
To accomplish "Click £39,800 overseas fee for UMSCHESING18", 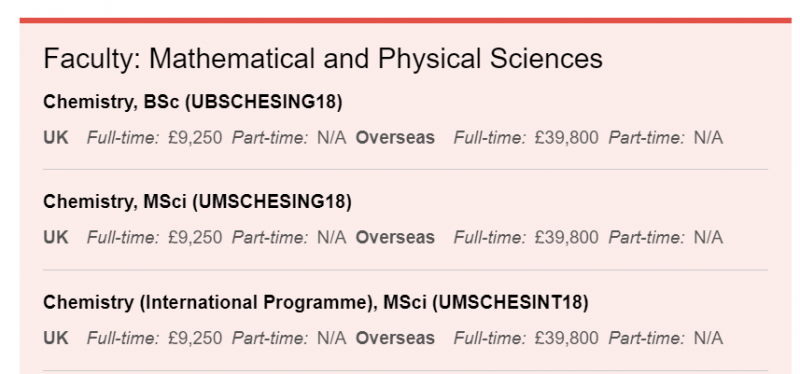I will [566, 238].
